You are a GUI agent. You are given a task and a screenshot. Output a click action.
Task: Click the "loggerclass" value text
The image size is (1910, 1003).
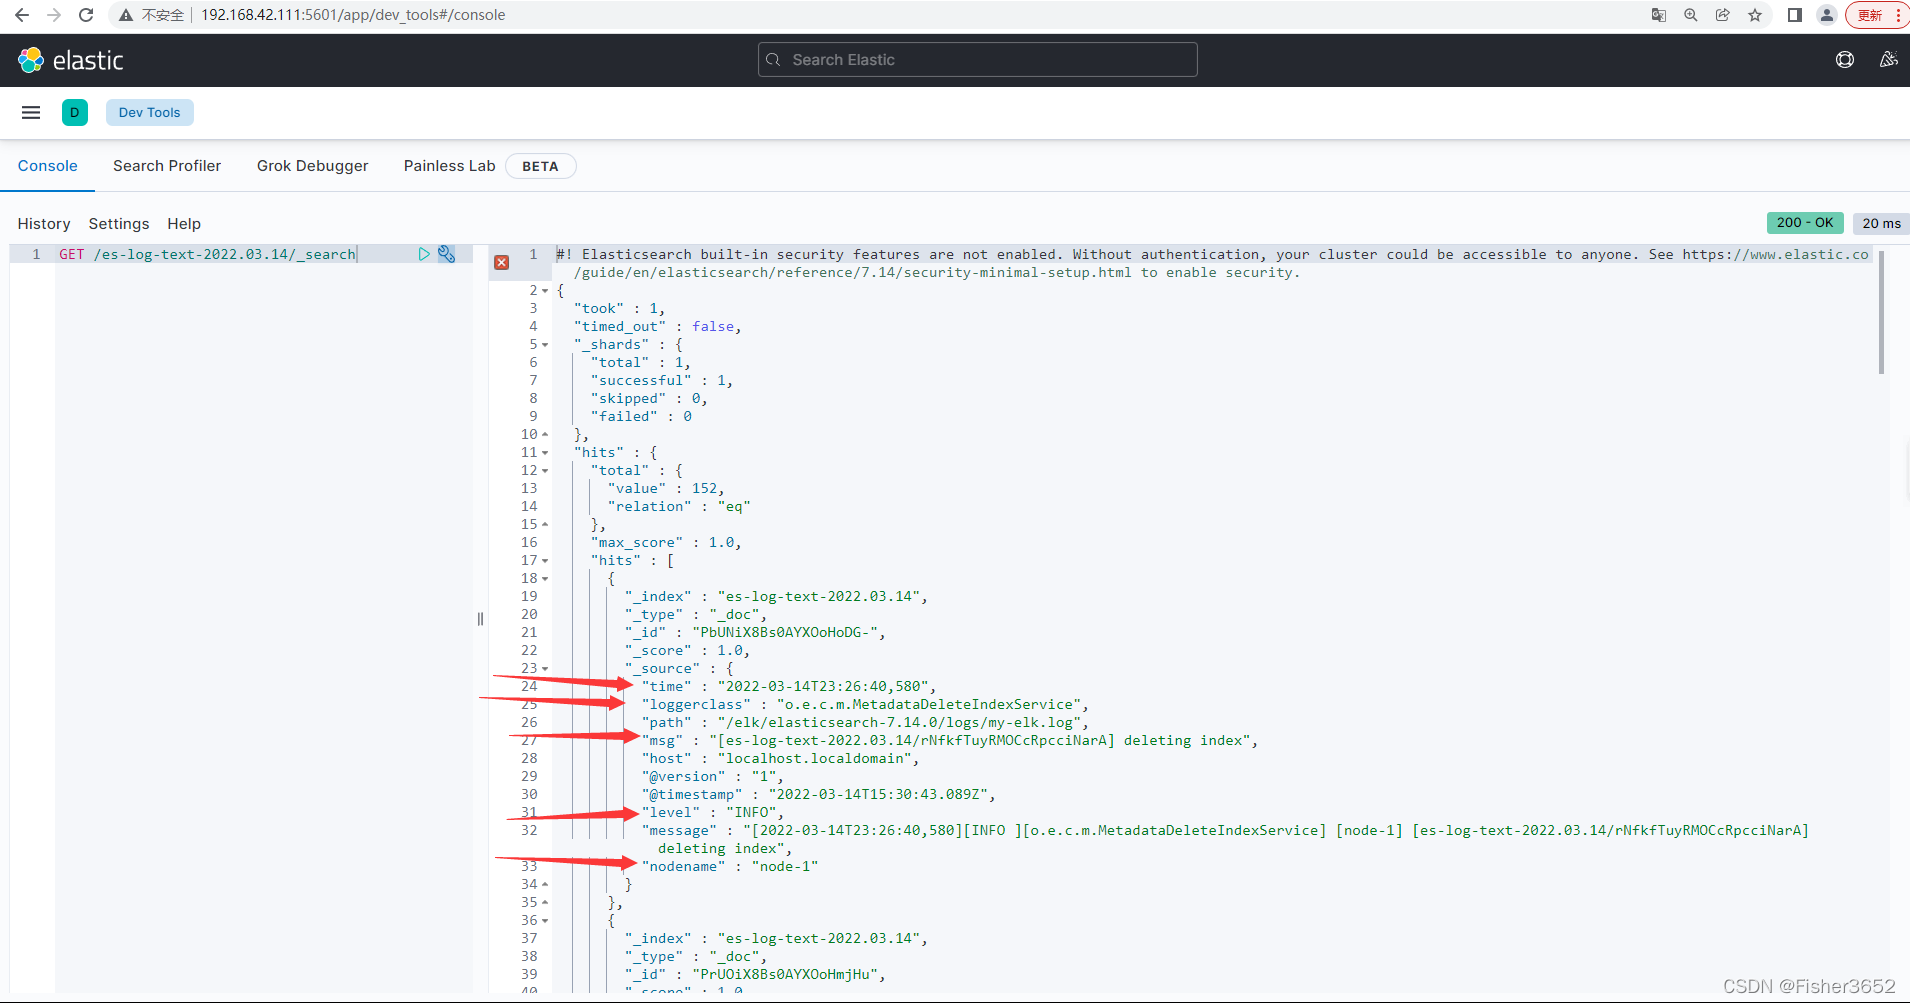point(930,705)
